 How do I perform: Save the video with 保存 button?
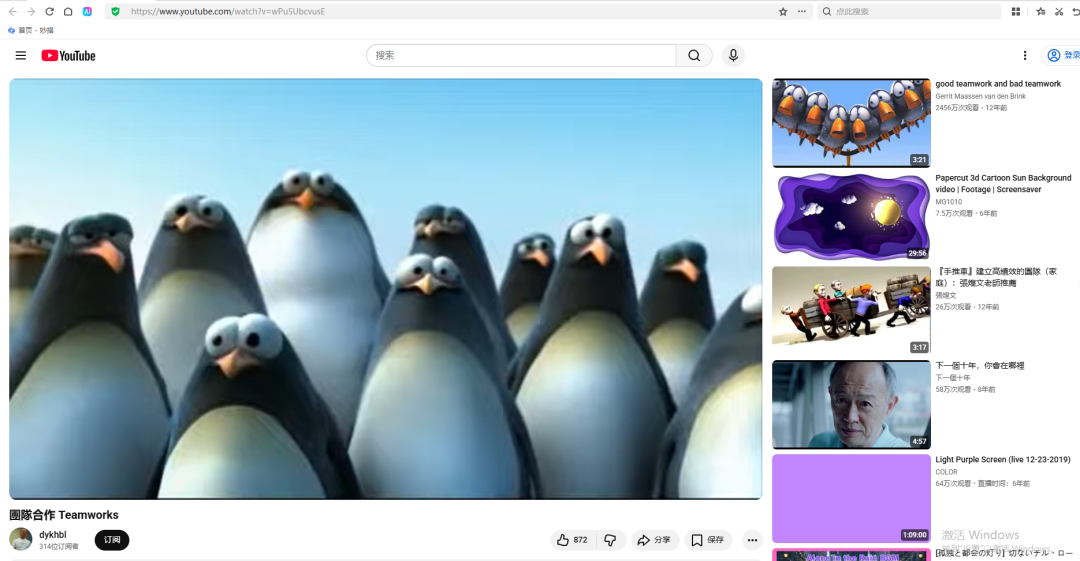click(708, 540)
